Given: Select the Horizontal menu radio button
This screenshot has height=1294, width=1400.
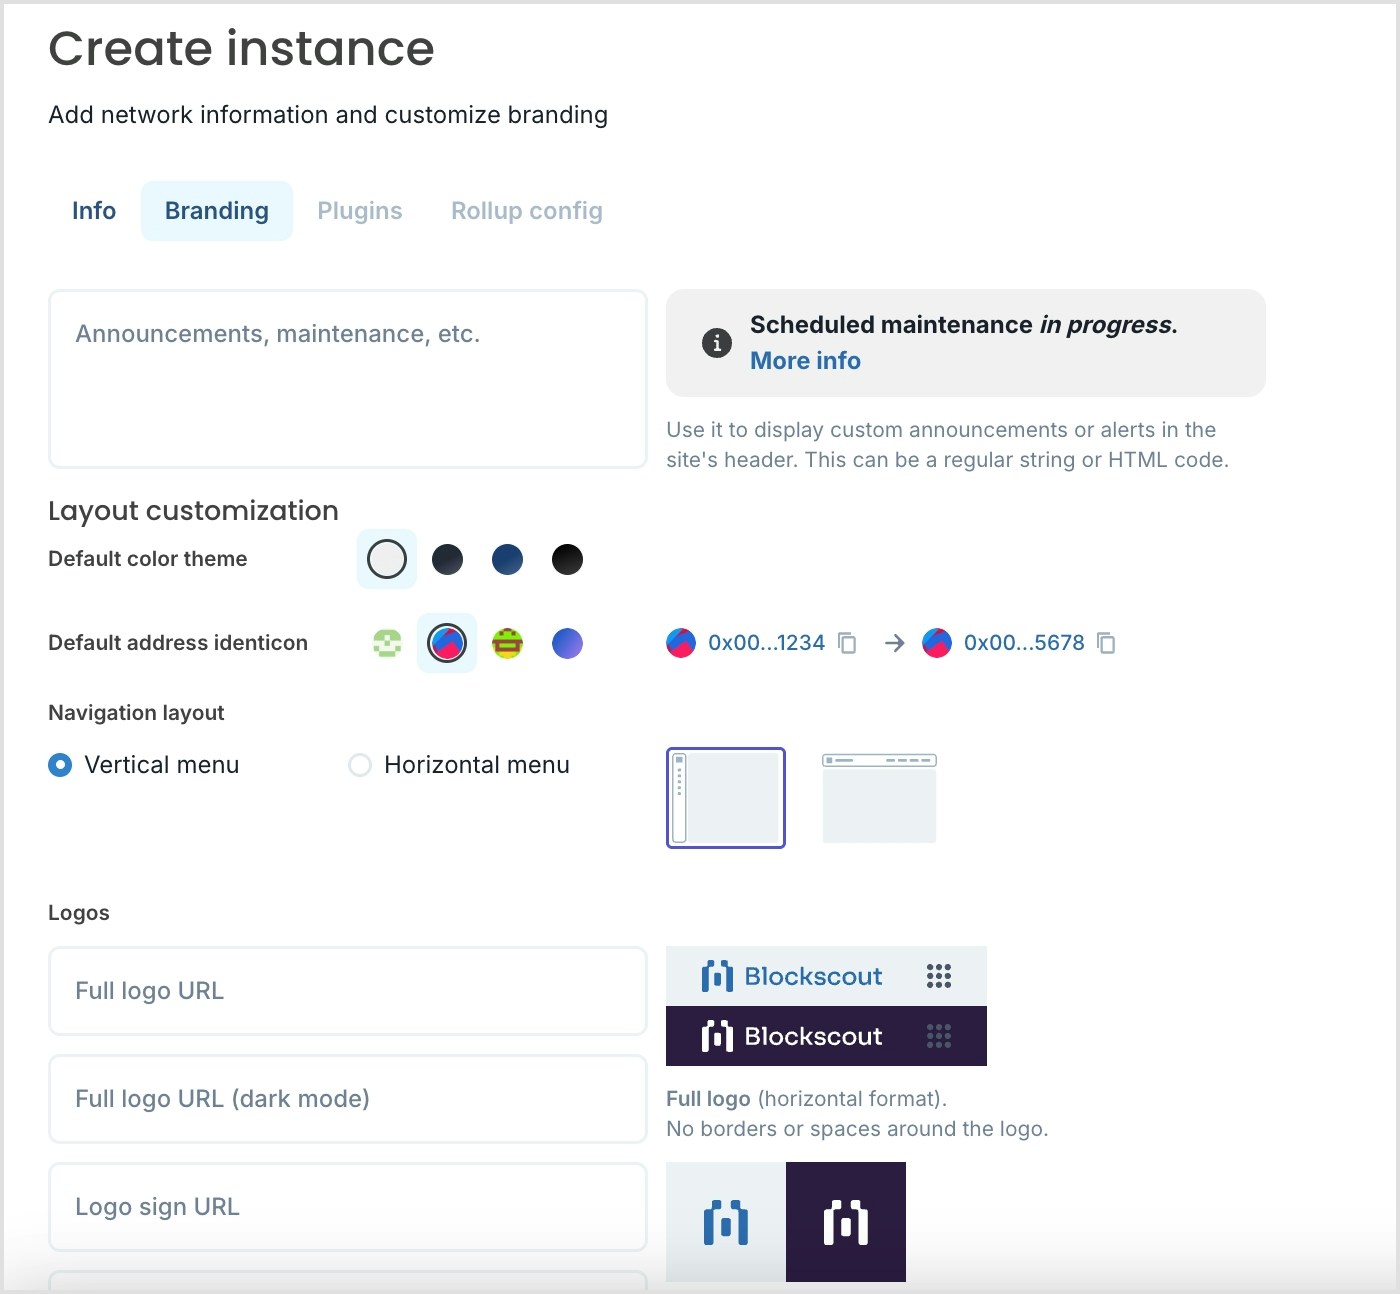Looking at the screenshot, I should coord(360,765).
